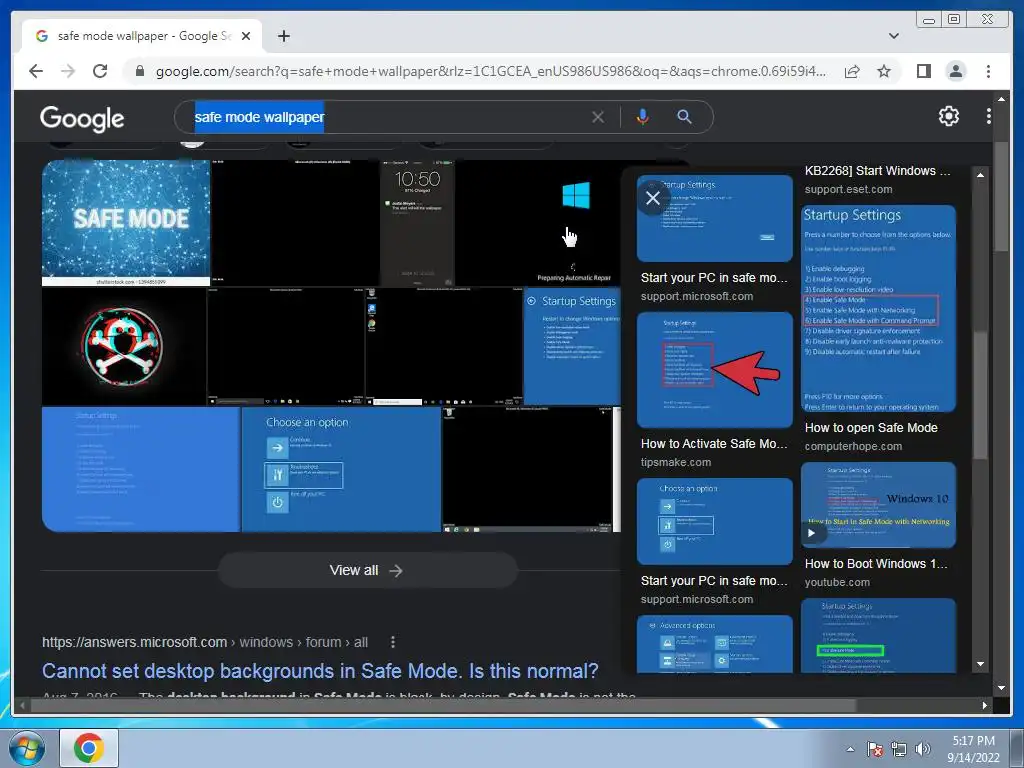
Task: Open tipsmake.com source link
Action: (676, 462)
